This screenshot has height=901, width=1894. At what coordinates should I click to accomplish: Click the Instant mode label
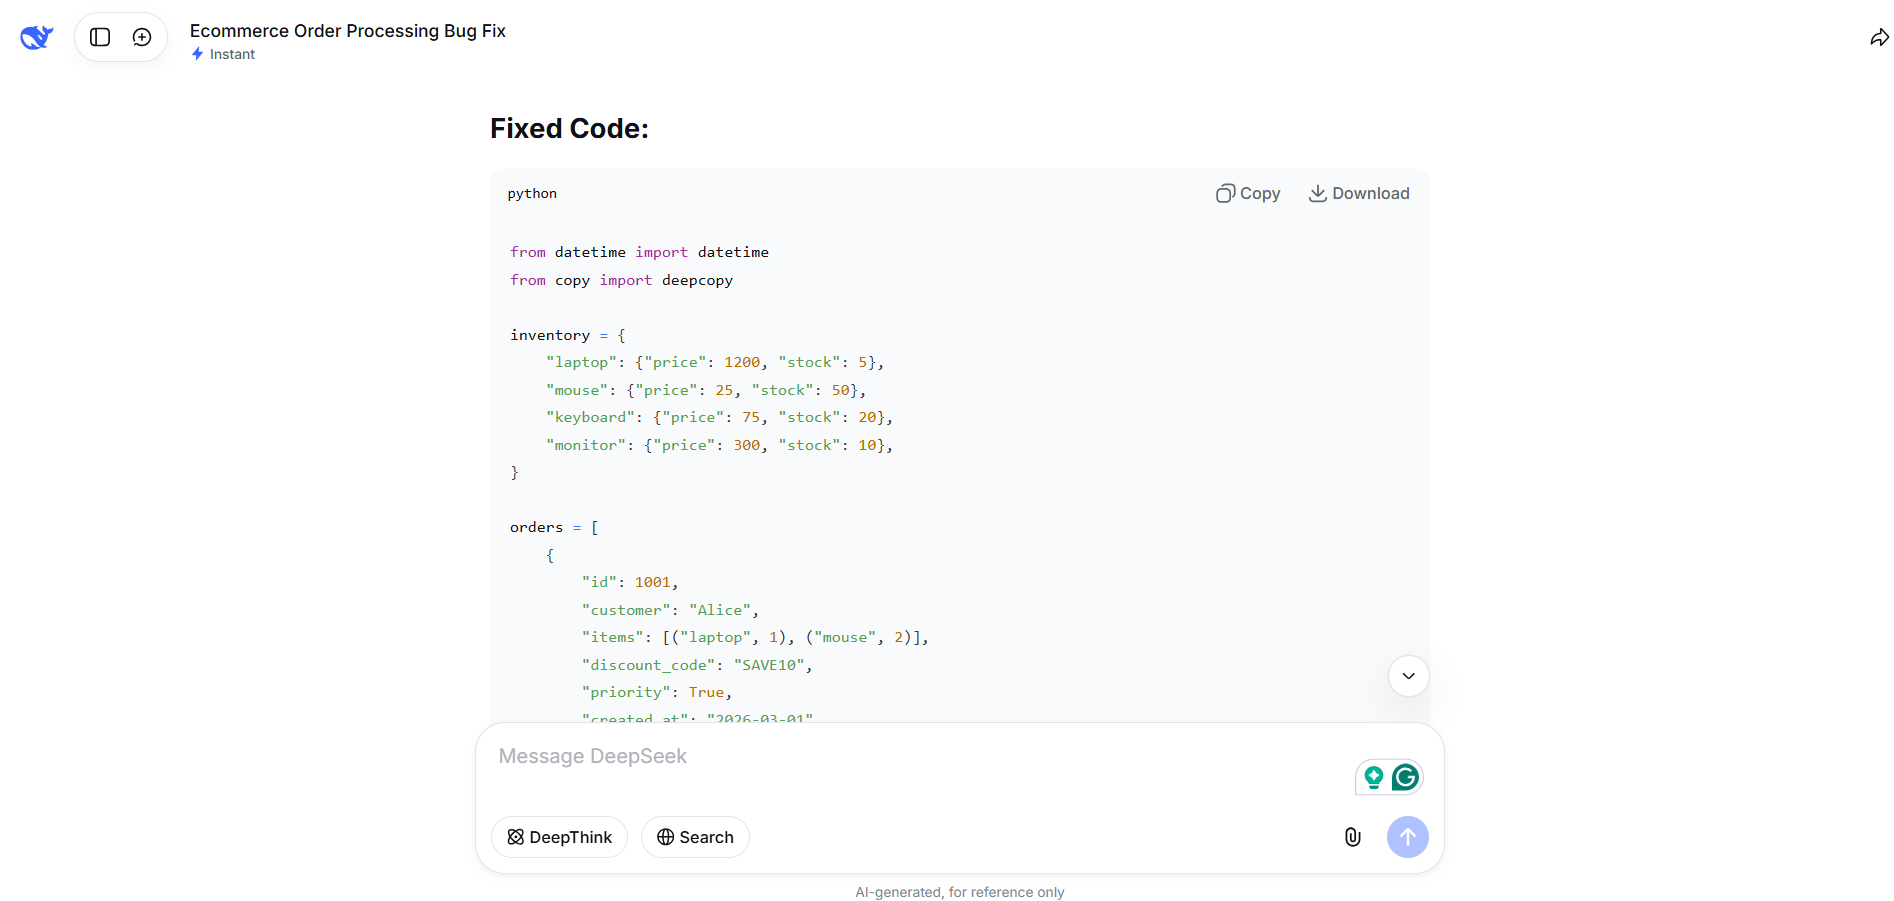[223, 54]
